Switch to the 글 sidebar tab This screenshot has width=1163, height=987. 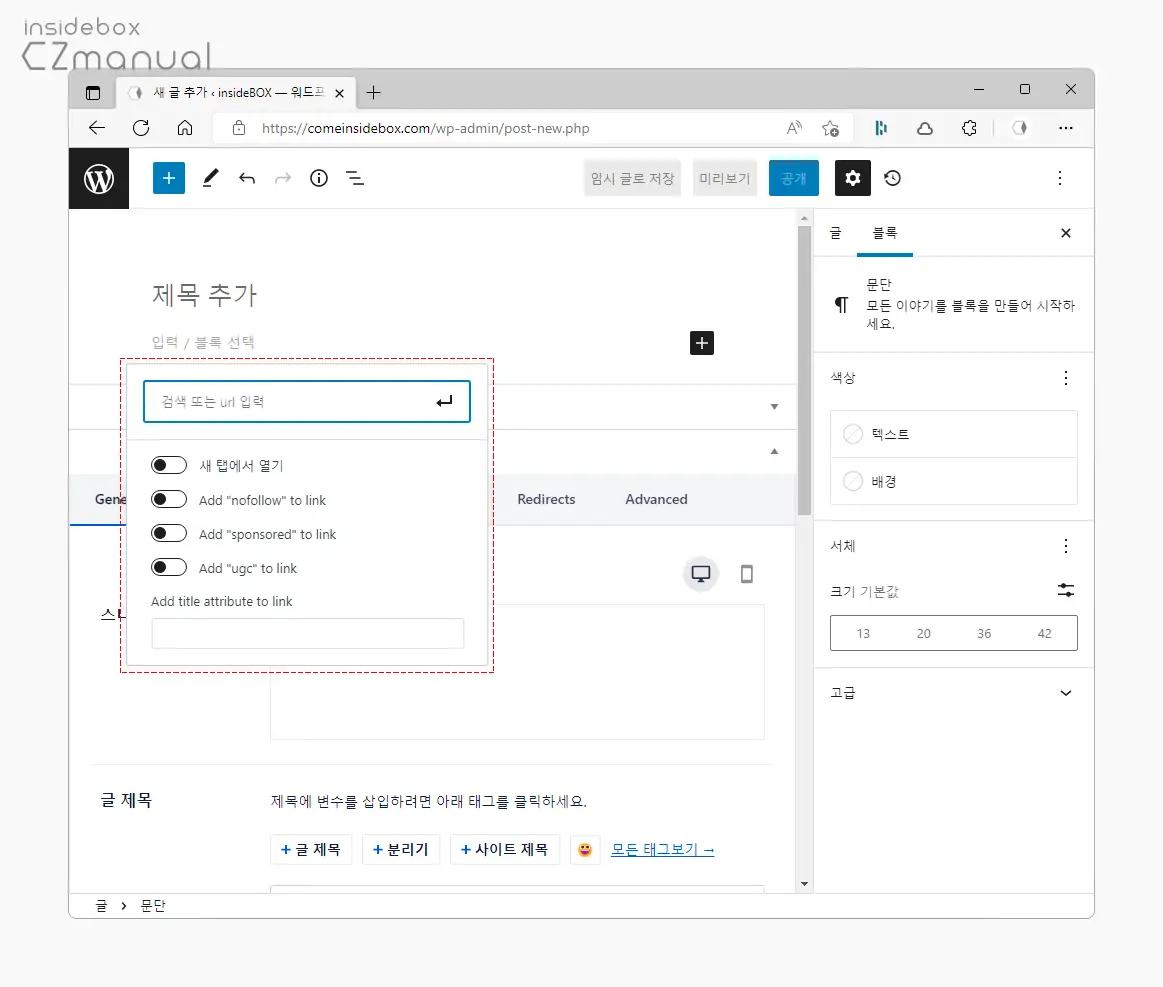tap(836, 233)
